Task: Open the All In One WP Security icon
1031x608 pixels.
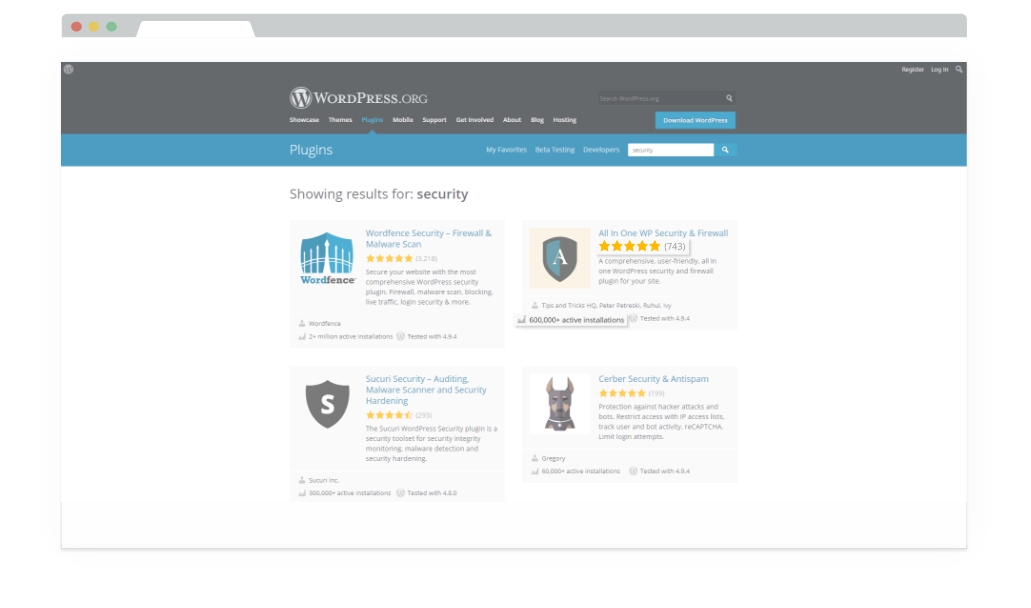Action: pos(560,258)
